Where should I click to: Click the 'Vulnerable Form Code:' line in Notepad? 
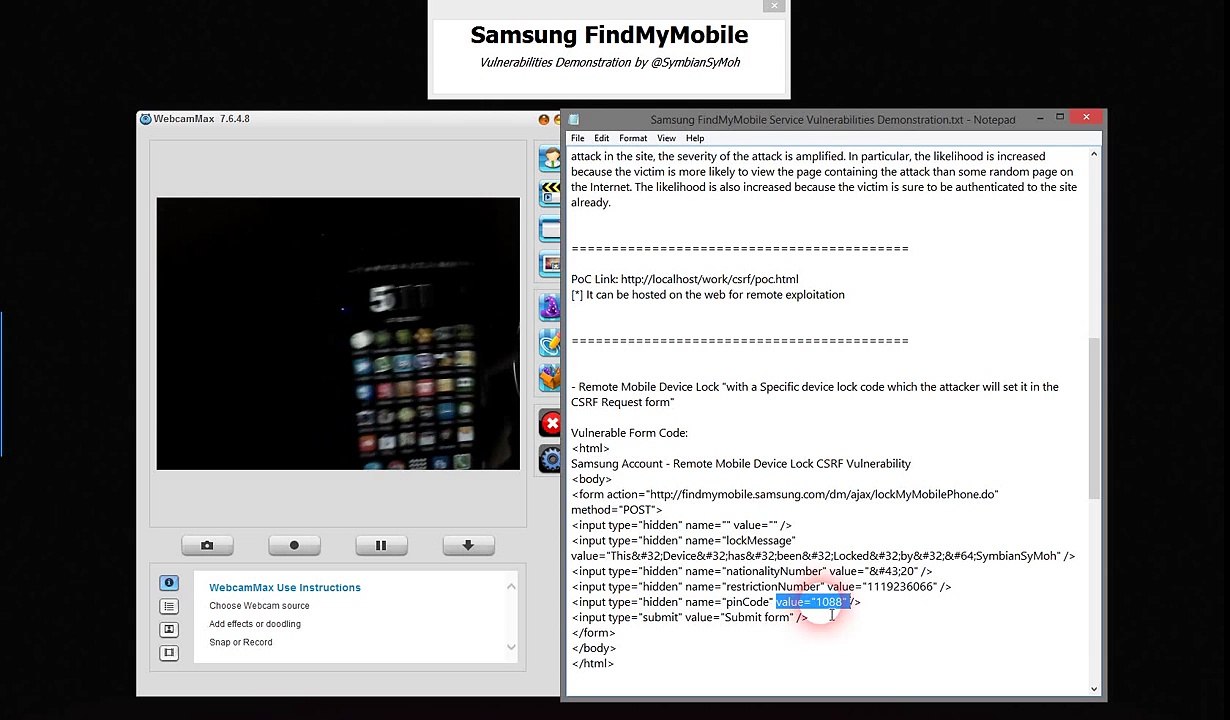[629, 433]
